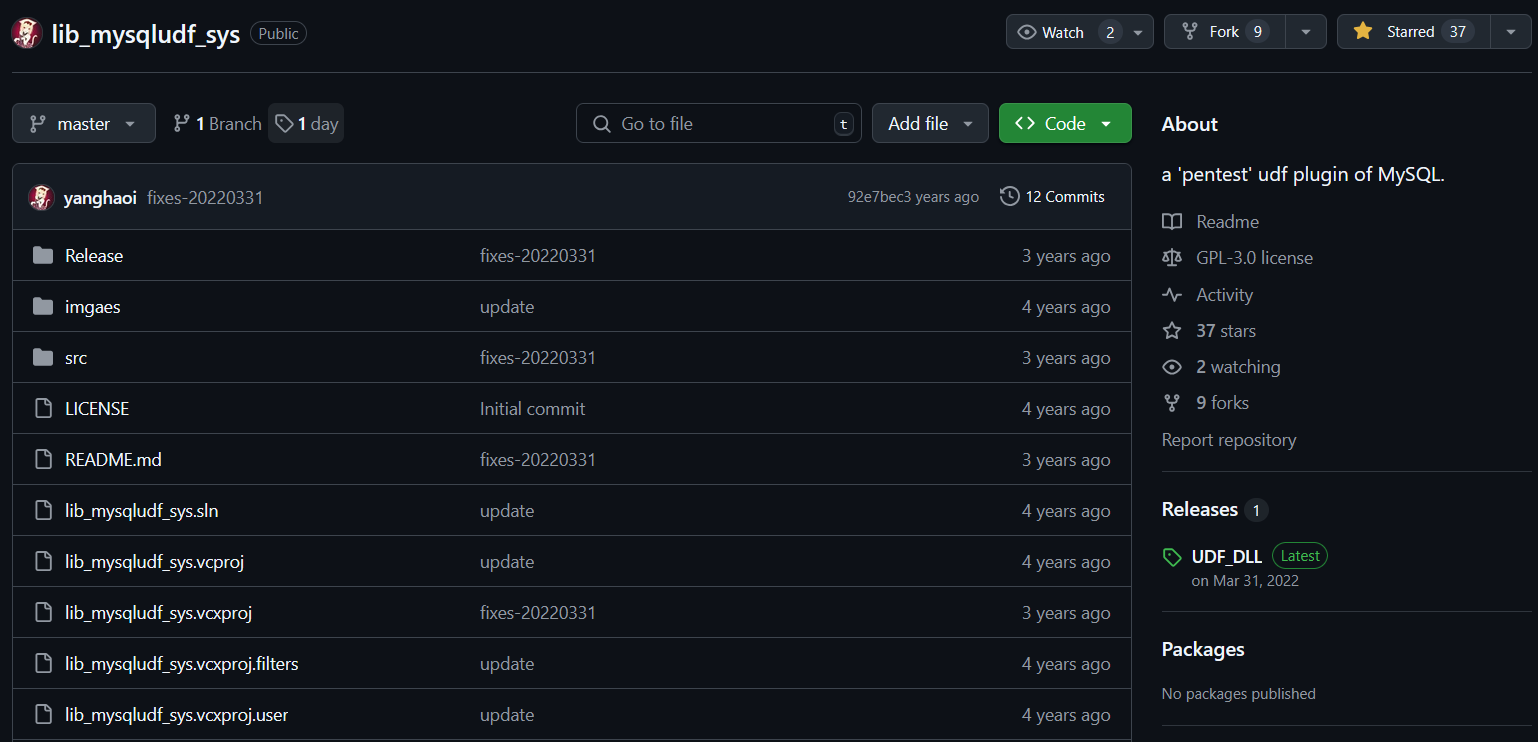The width and height of the screenshot is (1538, 742).
Task: Click the lib_mysqludf_sys.vcxproj.filters file icon
Action: point(43,664)
